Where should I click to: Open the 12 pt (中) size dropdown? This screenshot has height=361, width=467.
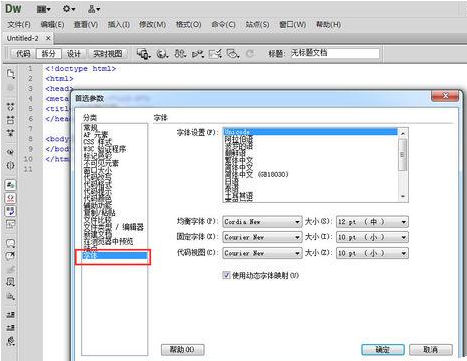(372, 222)
